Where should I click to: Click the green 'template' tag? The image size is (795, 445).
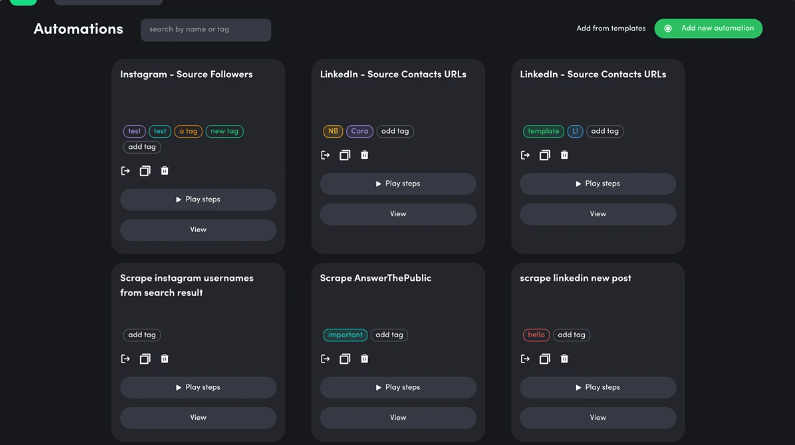click(x=543, y=131)
